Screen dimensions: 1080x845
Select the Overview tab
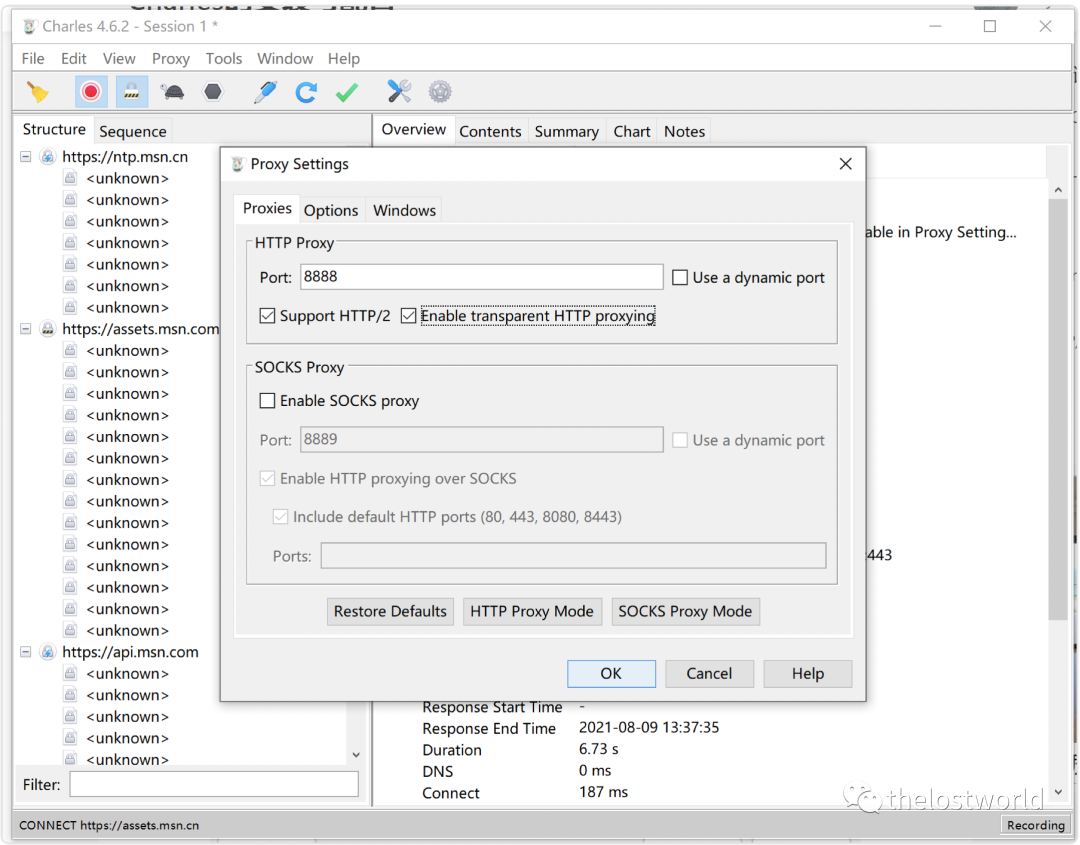pyautogui.click(x=414, y=129)
